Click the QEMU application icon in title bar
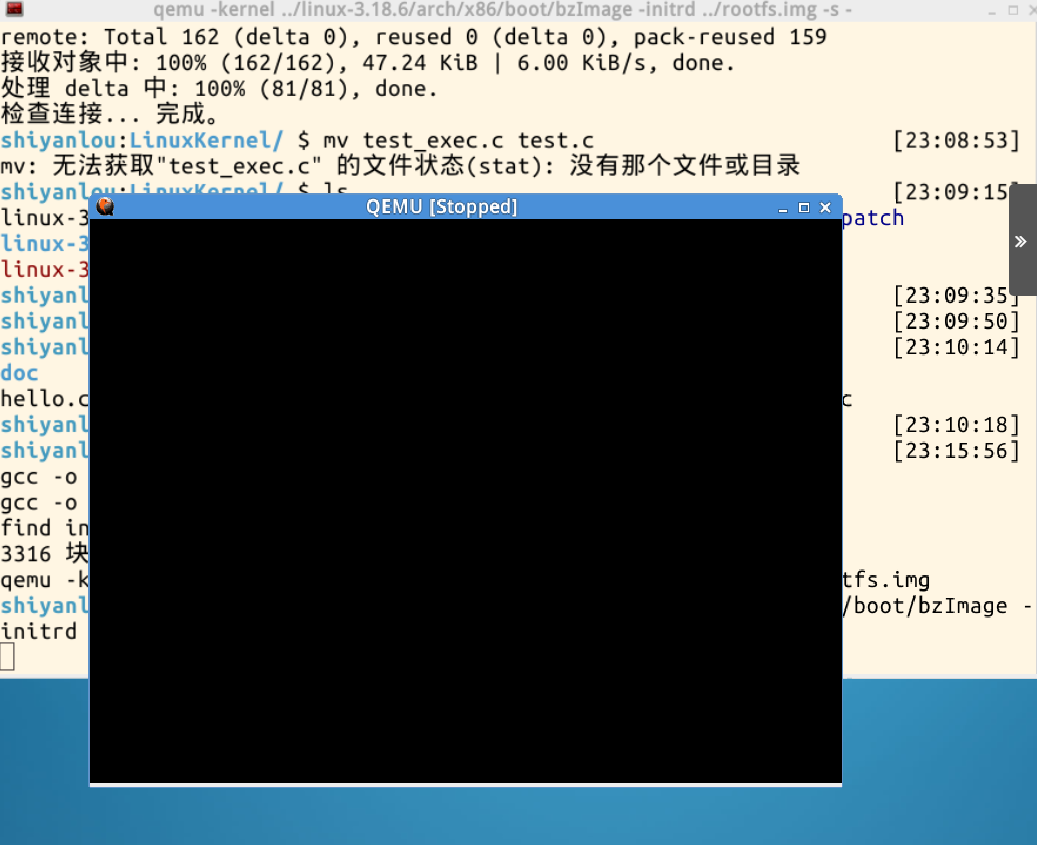This screenshot has width=1037, height=845. tap(105, 207)
